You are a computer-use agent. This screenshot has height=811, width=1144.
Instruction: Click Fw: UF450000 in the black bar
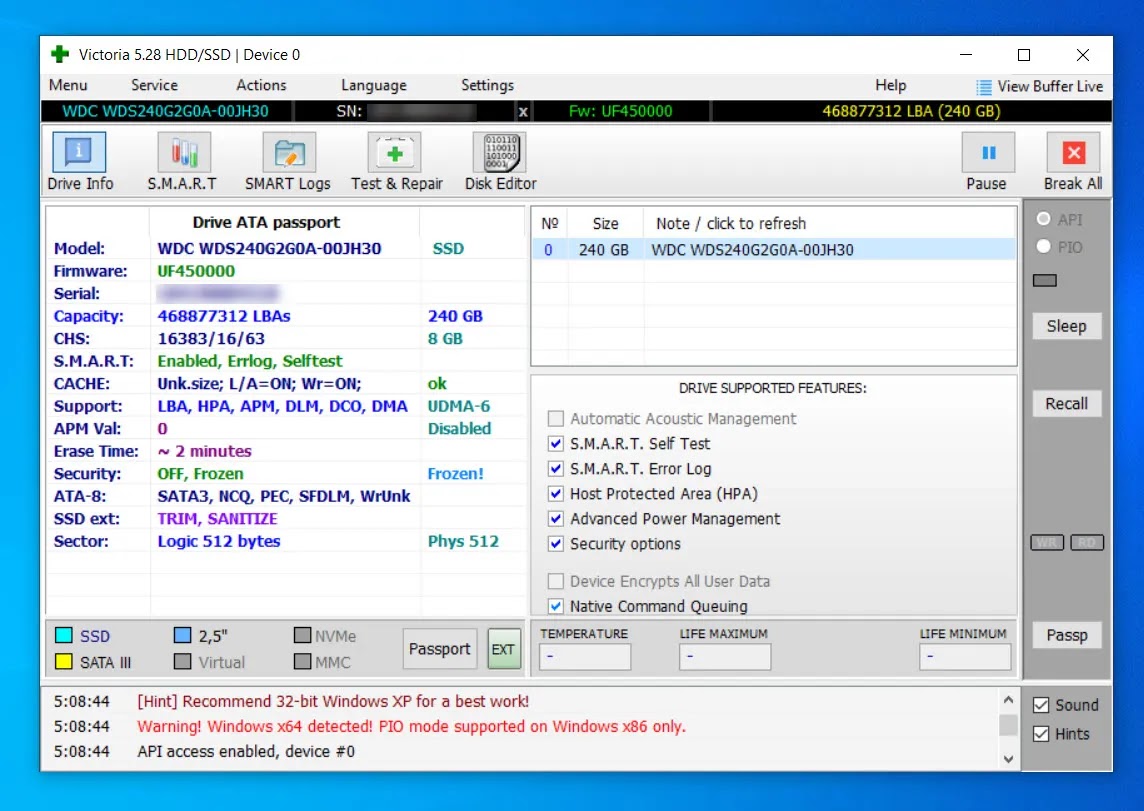point(620,112)
